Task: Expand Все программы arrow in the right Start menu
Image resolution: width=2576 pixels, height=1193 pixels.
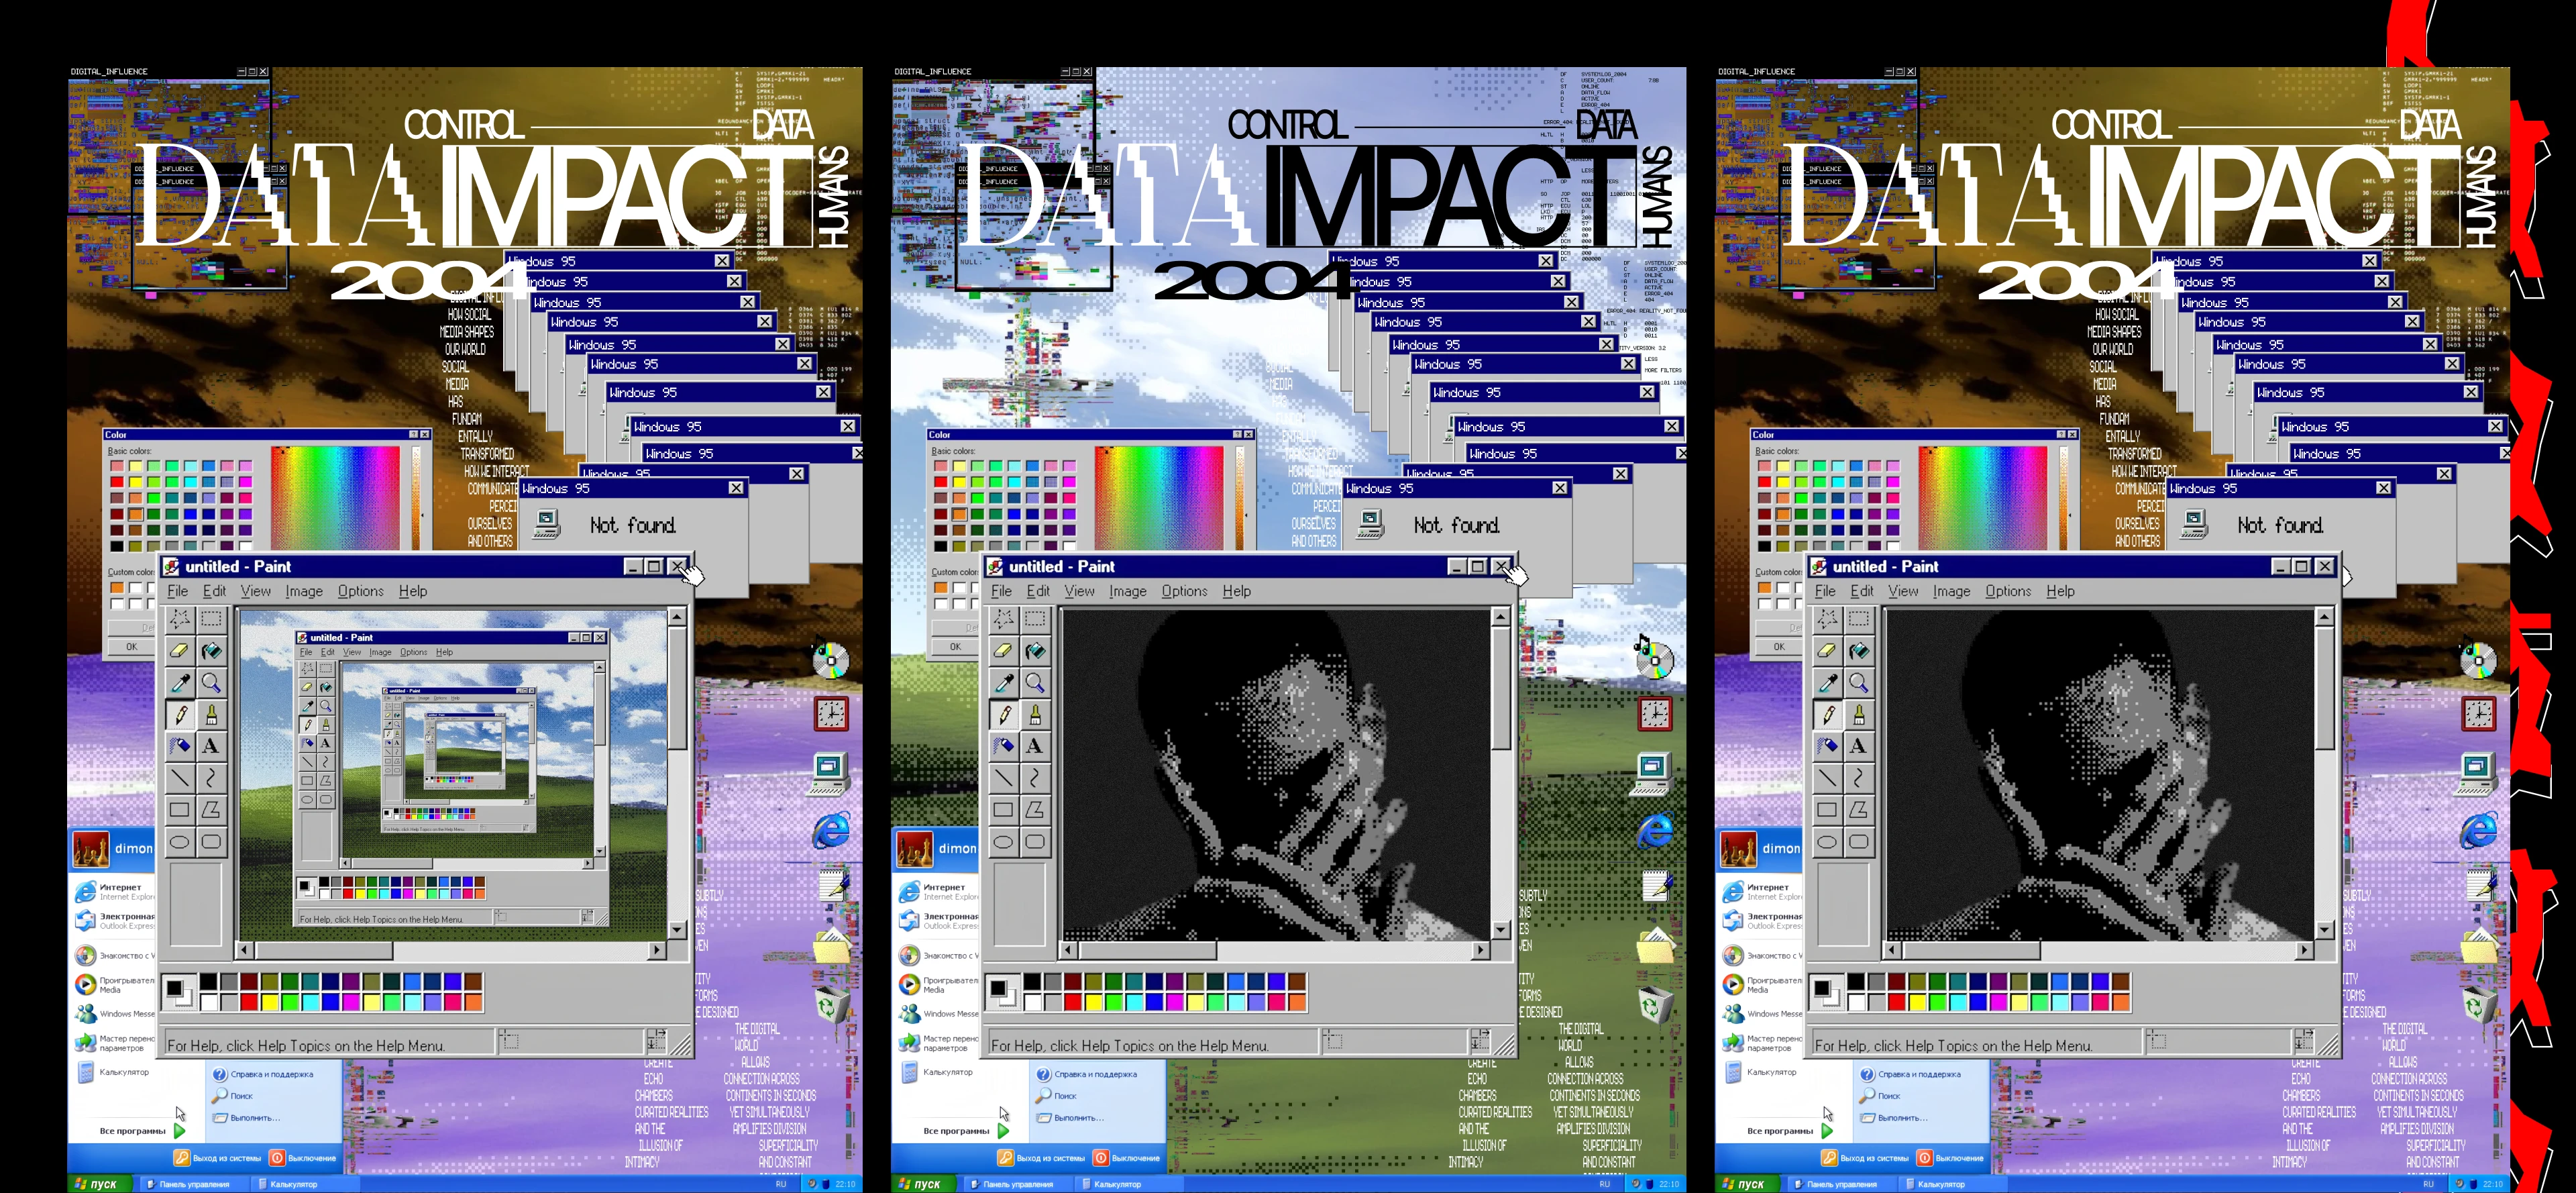Action: coord(1828,1131)
